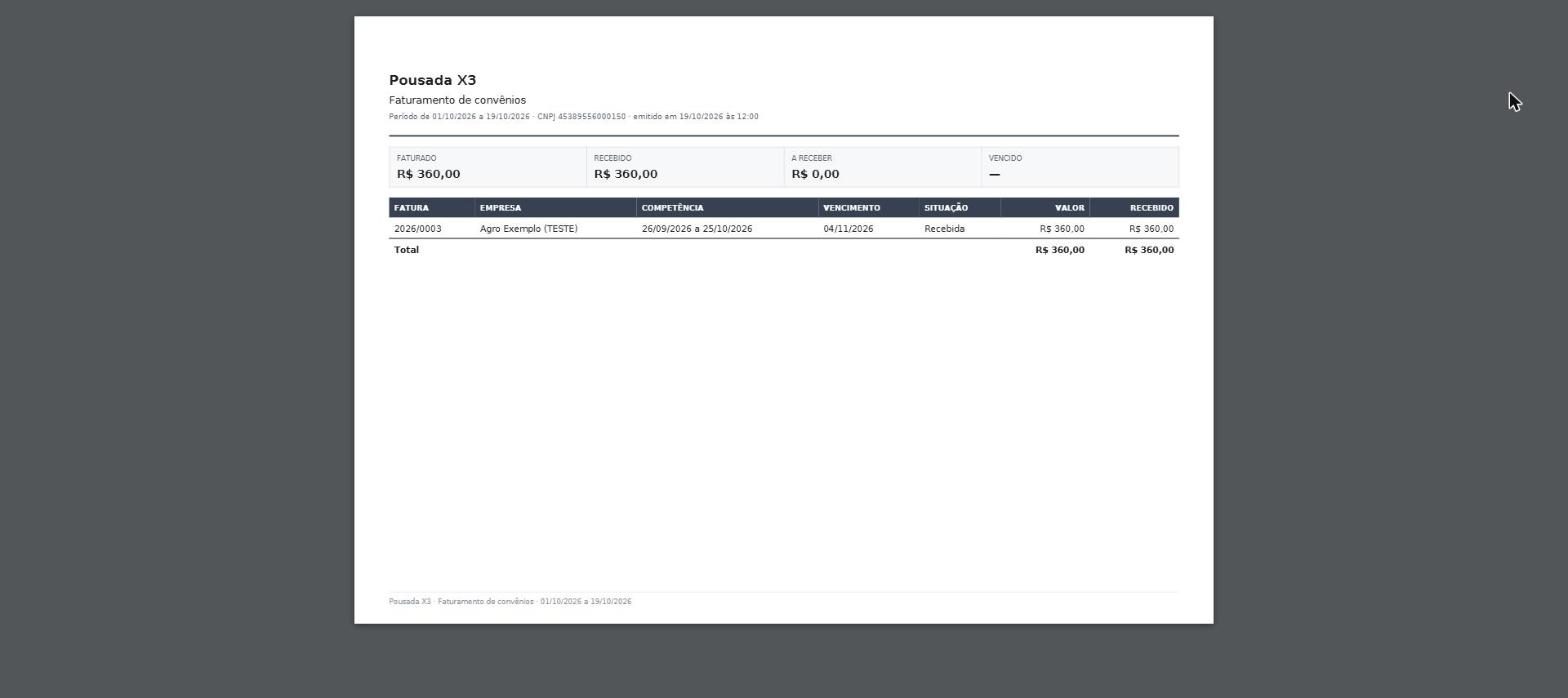Click the Total row label
This screenshot has height=698, width=1568.
click(x=406, y=250)
